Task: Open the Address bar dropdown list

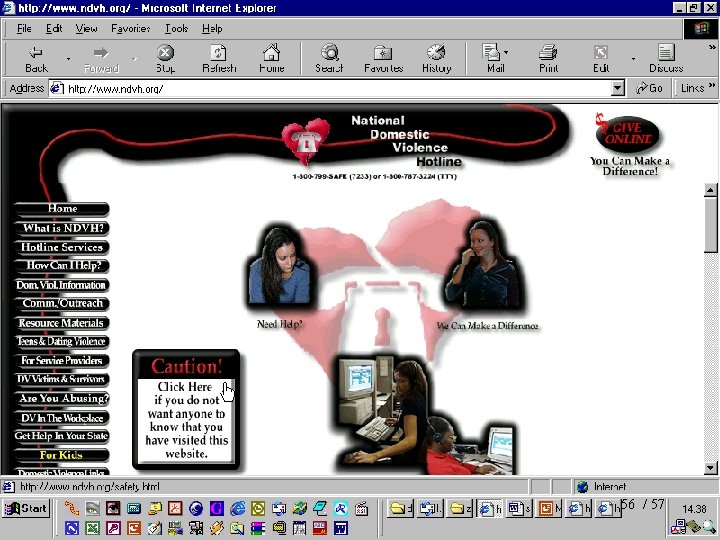Action: pyautogui.click(x=618, y=88)
